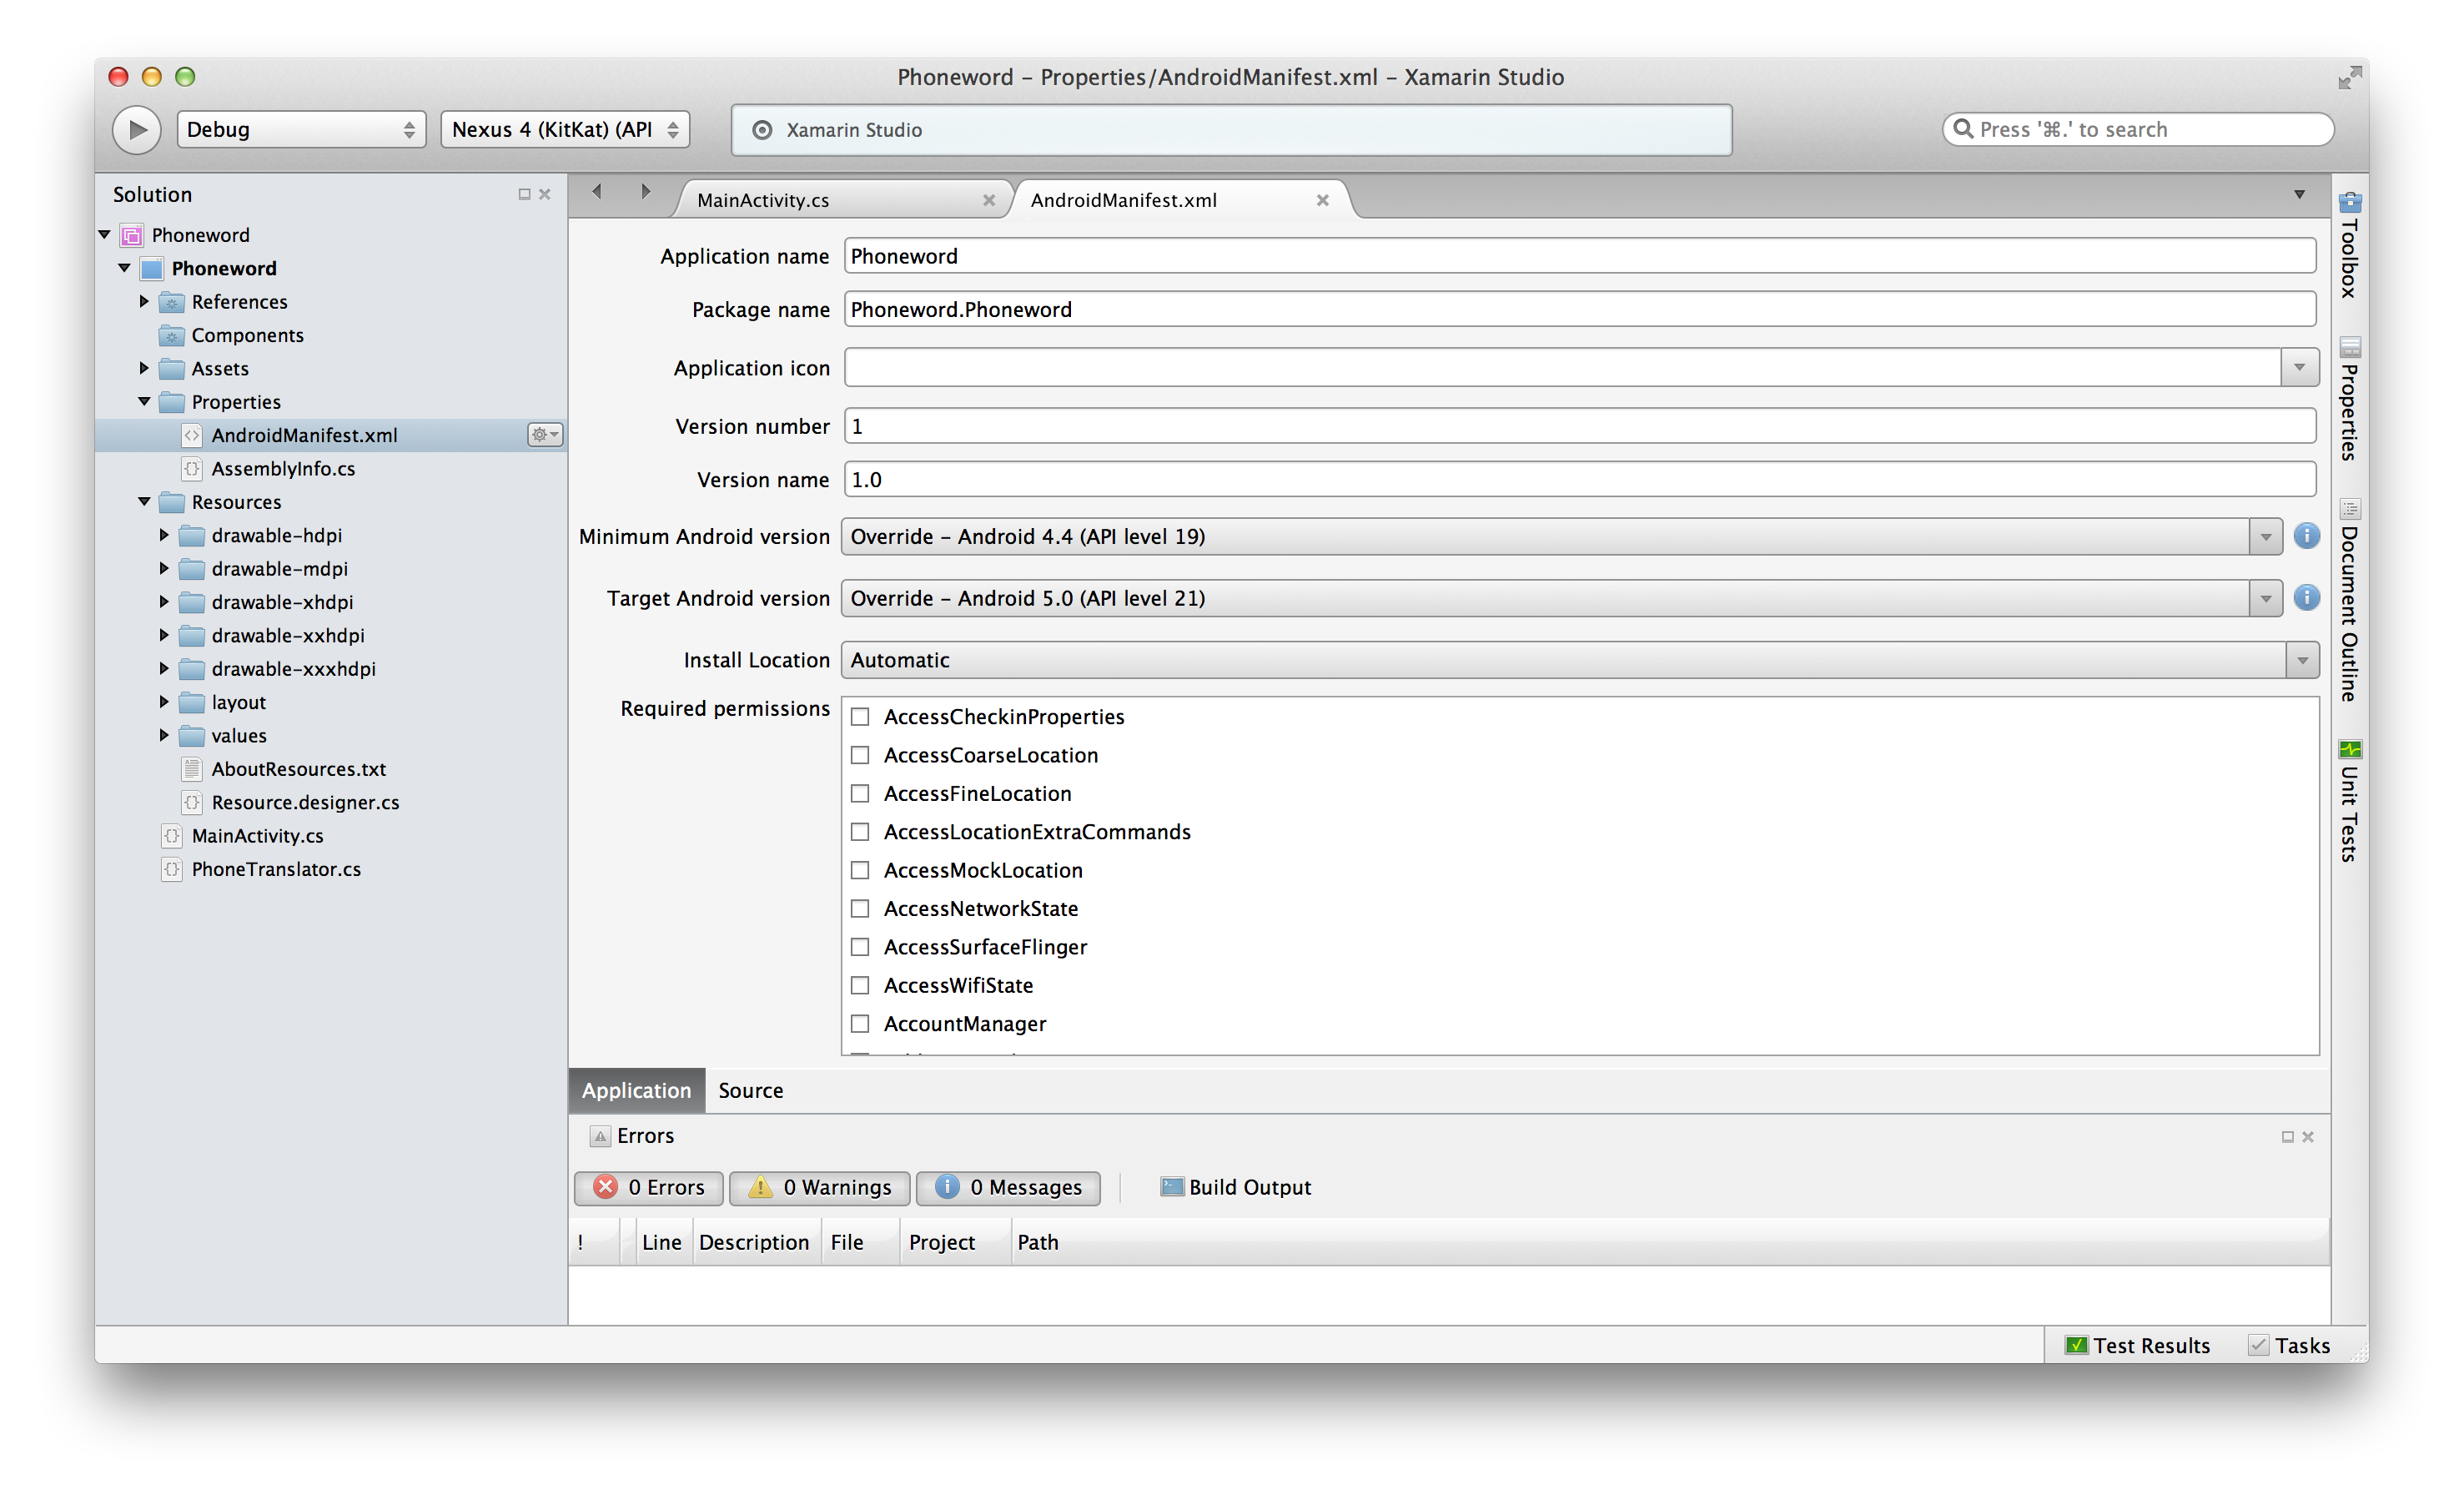The width and height of the screenshot is (2464, 1495).
Task: Click the Run play button
Action: click(137, 129)
